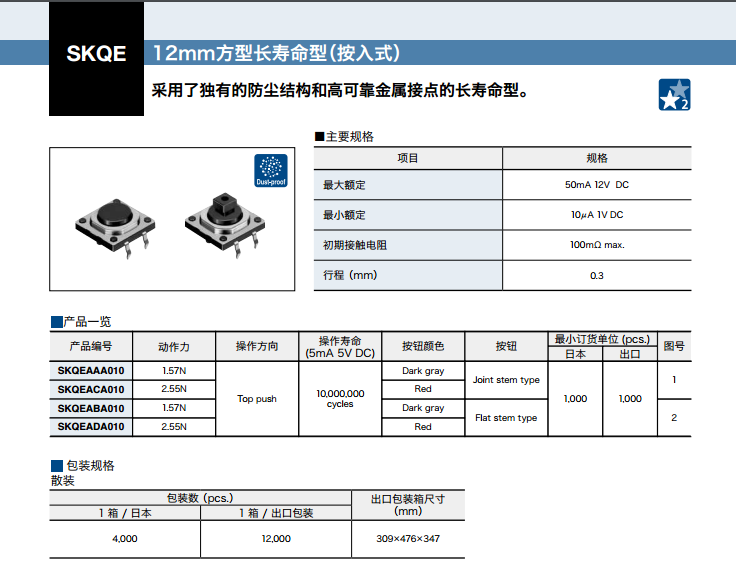Click the 1 箱 / 日本 header

click(x=125, y=513)
